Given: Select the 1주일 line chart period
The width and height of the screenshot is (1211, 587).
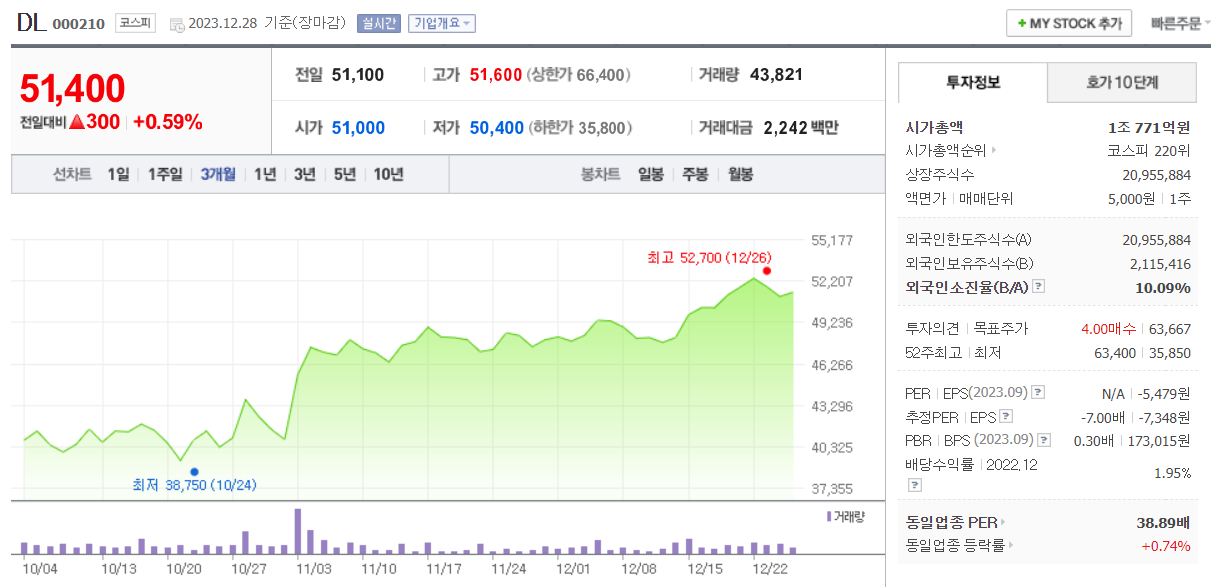Looking at the screenshot, I should click(165, 174).
